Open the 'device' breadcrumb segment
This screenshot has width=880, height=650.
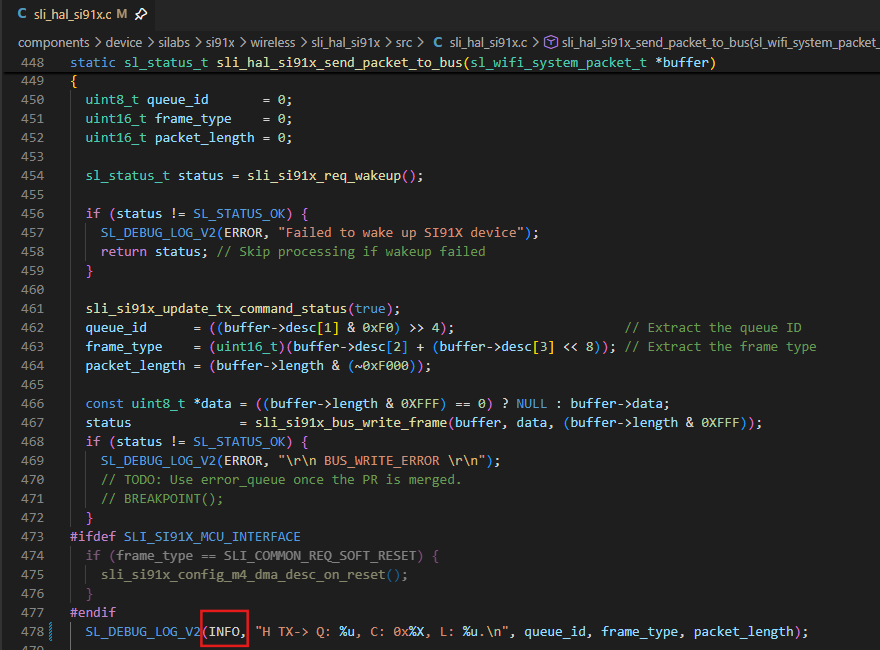(x=123, y=43)
